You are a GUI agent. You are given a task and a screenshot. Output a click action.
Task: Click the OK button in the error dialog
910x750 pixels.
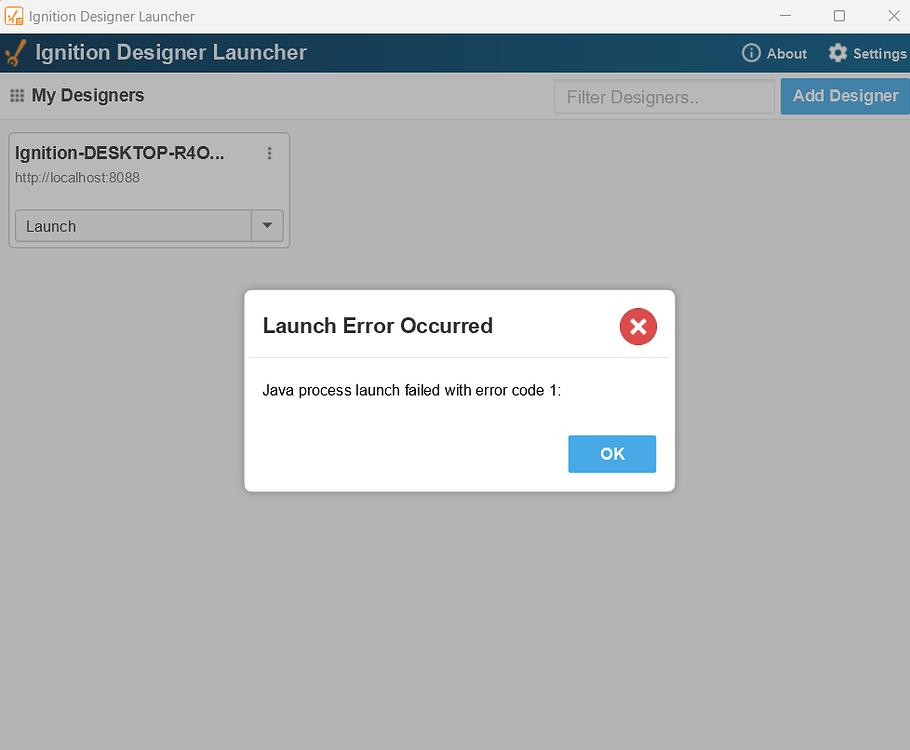tap(612, 454)
